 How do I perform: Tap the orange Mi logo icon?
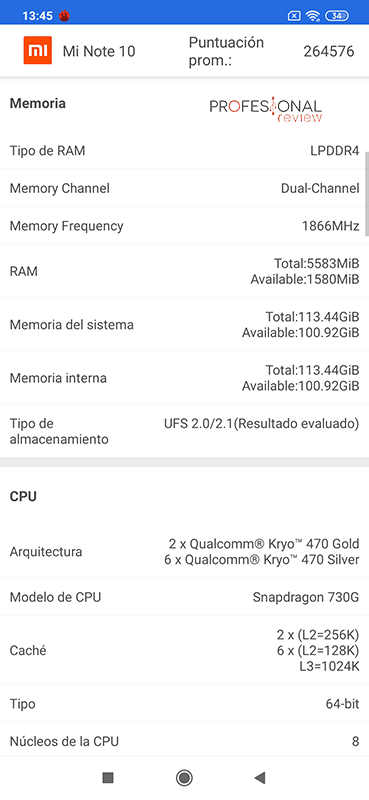[38, 51]
